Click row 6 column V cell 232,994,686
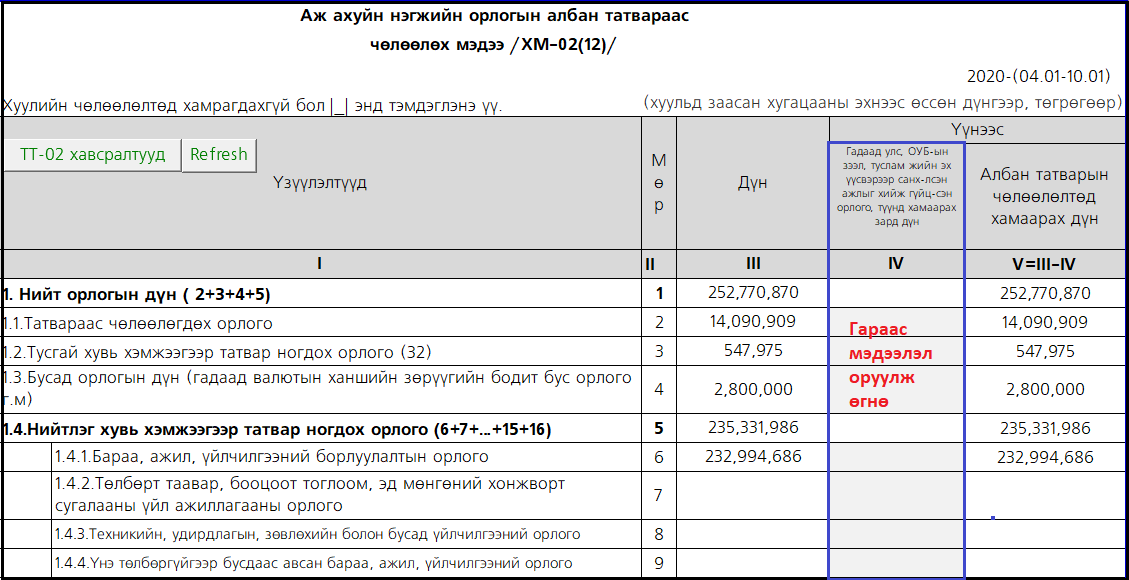This screenshot has height=580, width=1129. 1045,457
